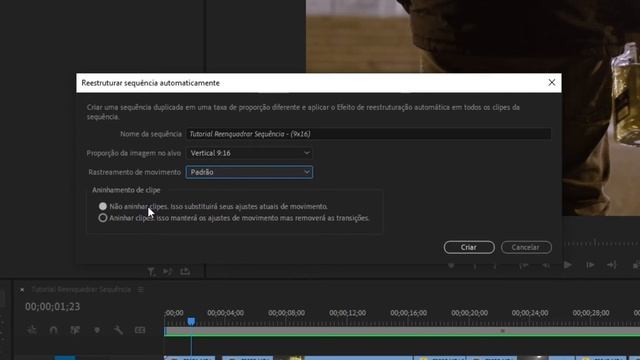Click the Program monitor scrub ruler
This screenshot has width=640, height=360.
pos(601,243)
